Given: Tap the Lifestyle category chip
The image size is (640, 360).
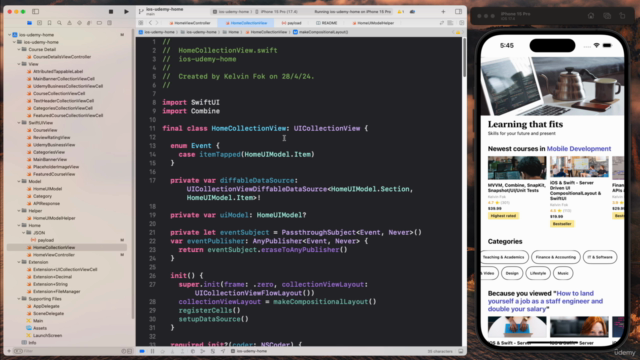Looking at the screenshot, I should click(x=538, y=273).
